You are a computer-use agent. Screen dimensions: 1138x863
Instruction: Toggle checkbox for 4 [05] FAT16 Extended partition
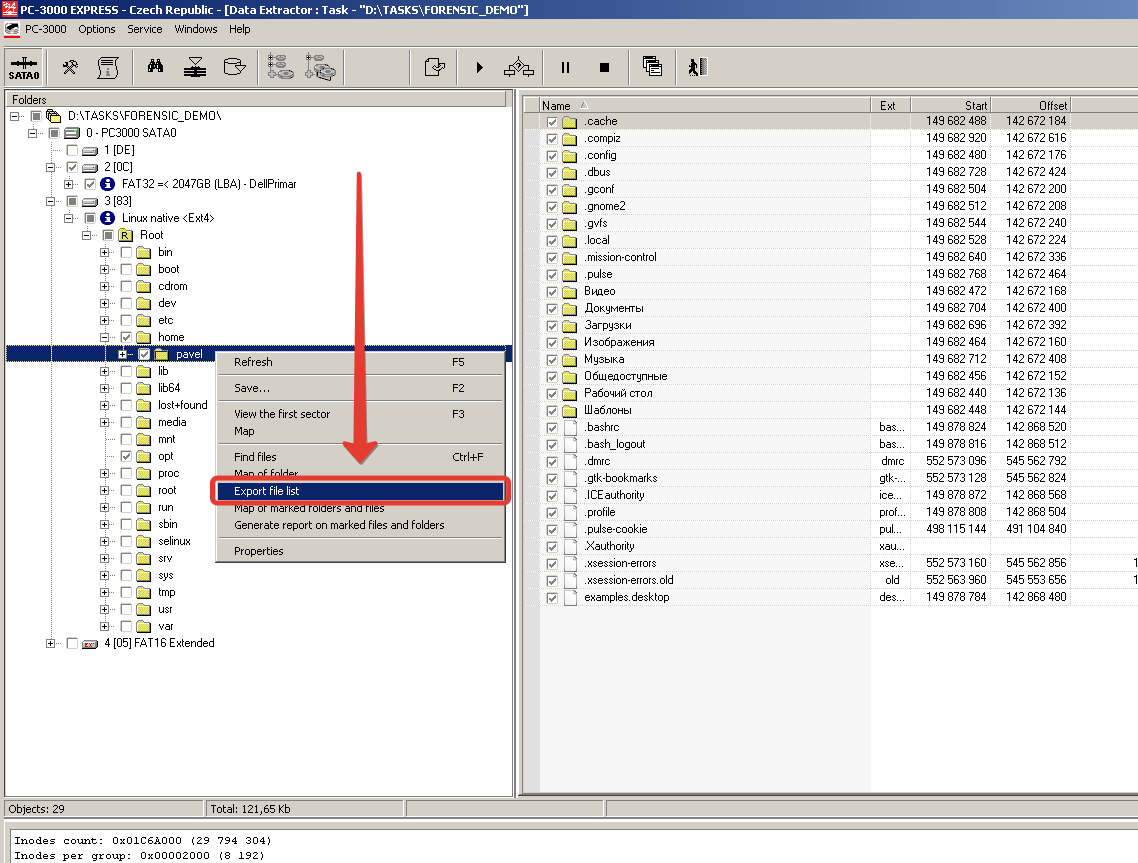click(72, 643)
